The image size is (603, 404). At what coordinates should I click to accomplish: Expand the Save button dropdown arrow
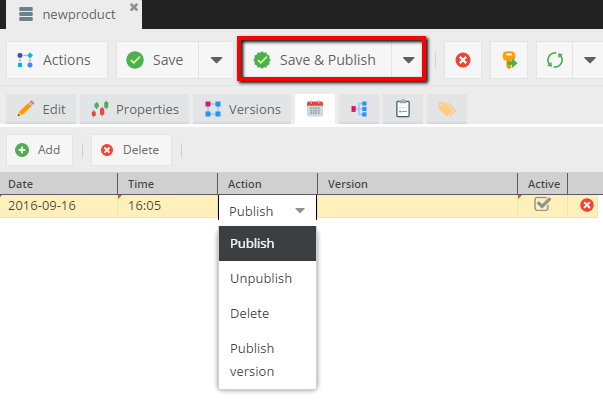click(216, 60)
